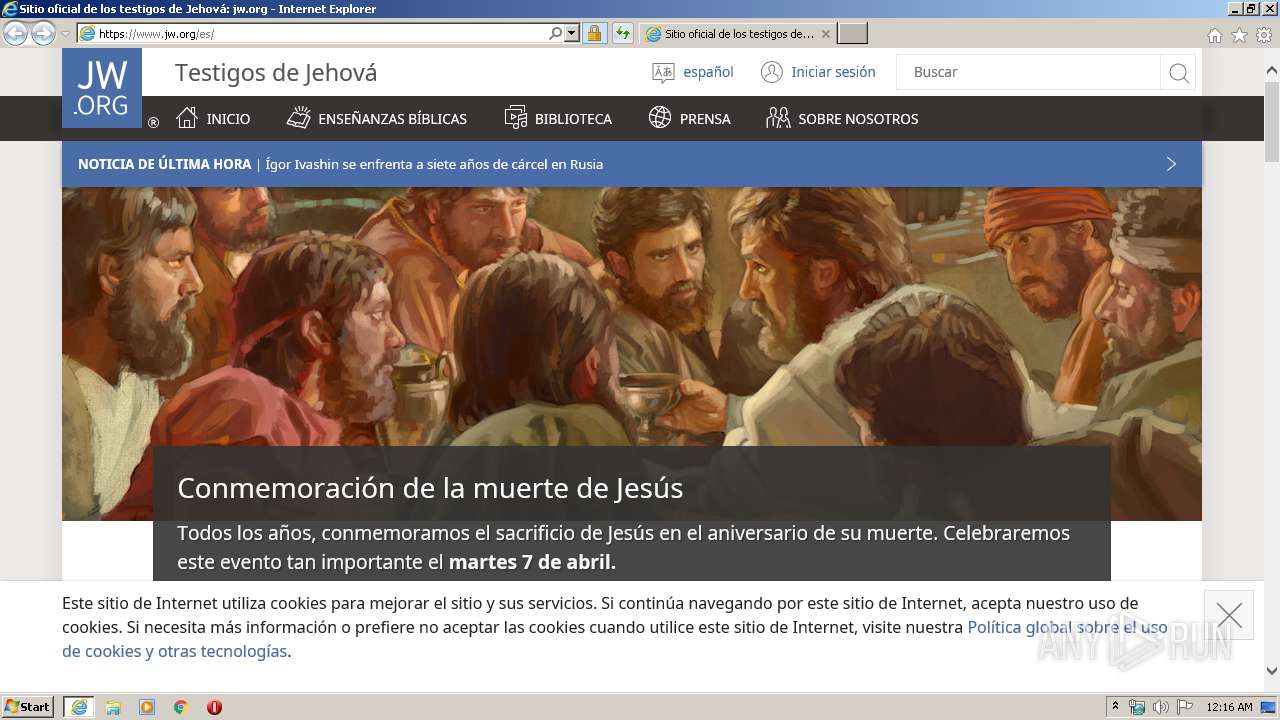The width and height of the screenshot is (1280, 720).
Task: Click the refresh page button
Action: tap(623, 33)
